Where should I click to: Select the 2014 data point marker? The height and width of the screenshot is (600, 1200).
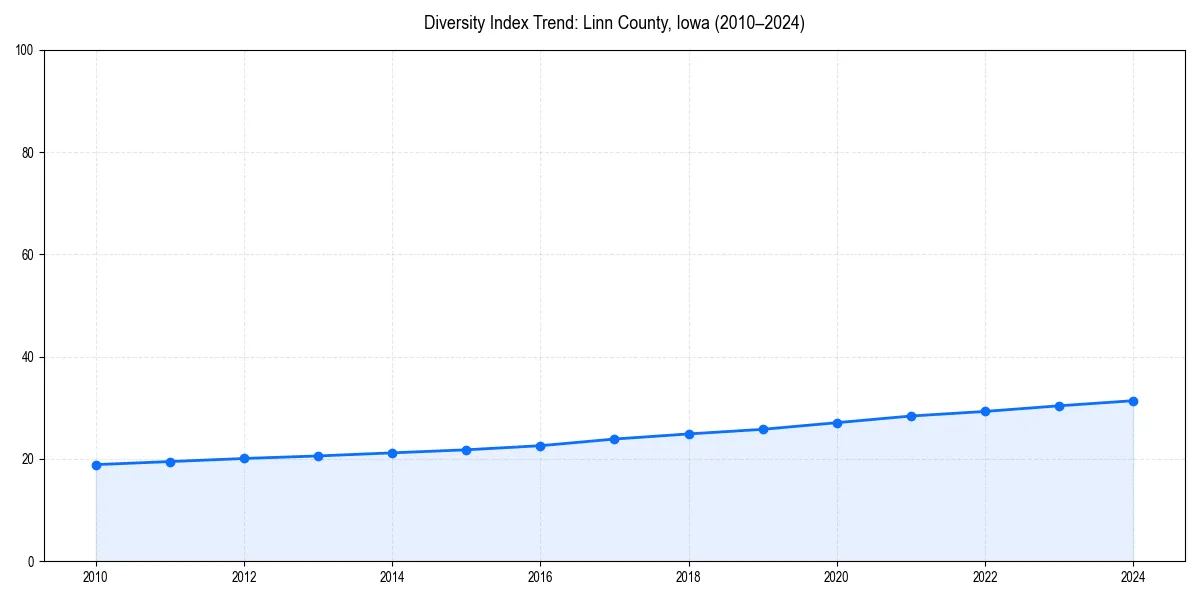(x=392, y=452)
